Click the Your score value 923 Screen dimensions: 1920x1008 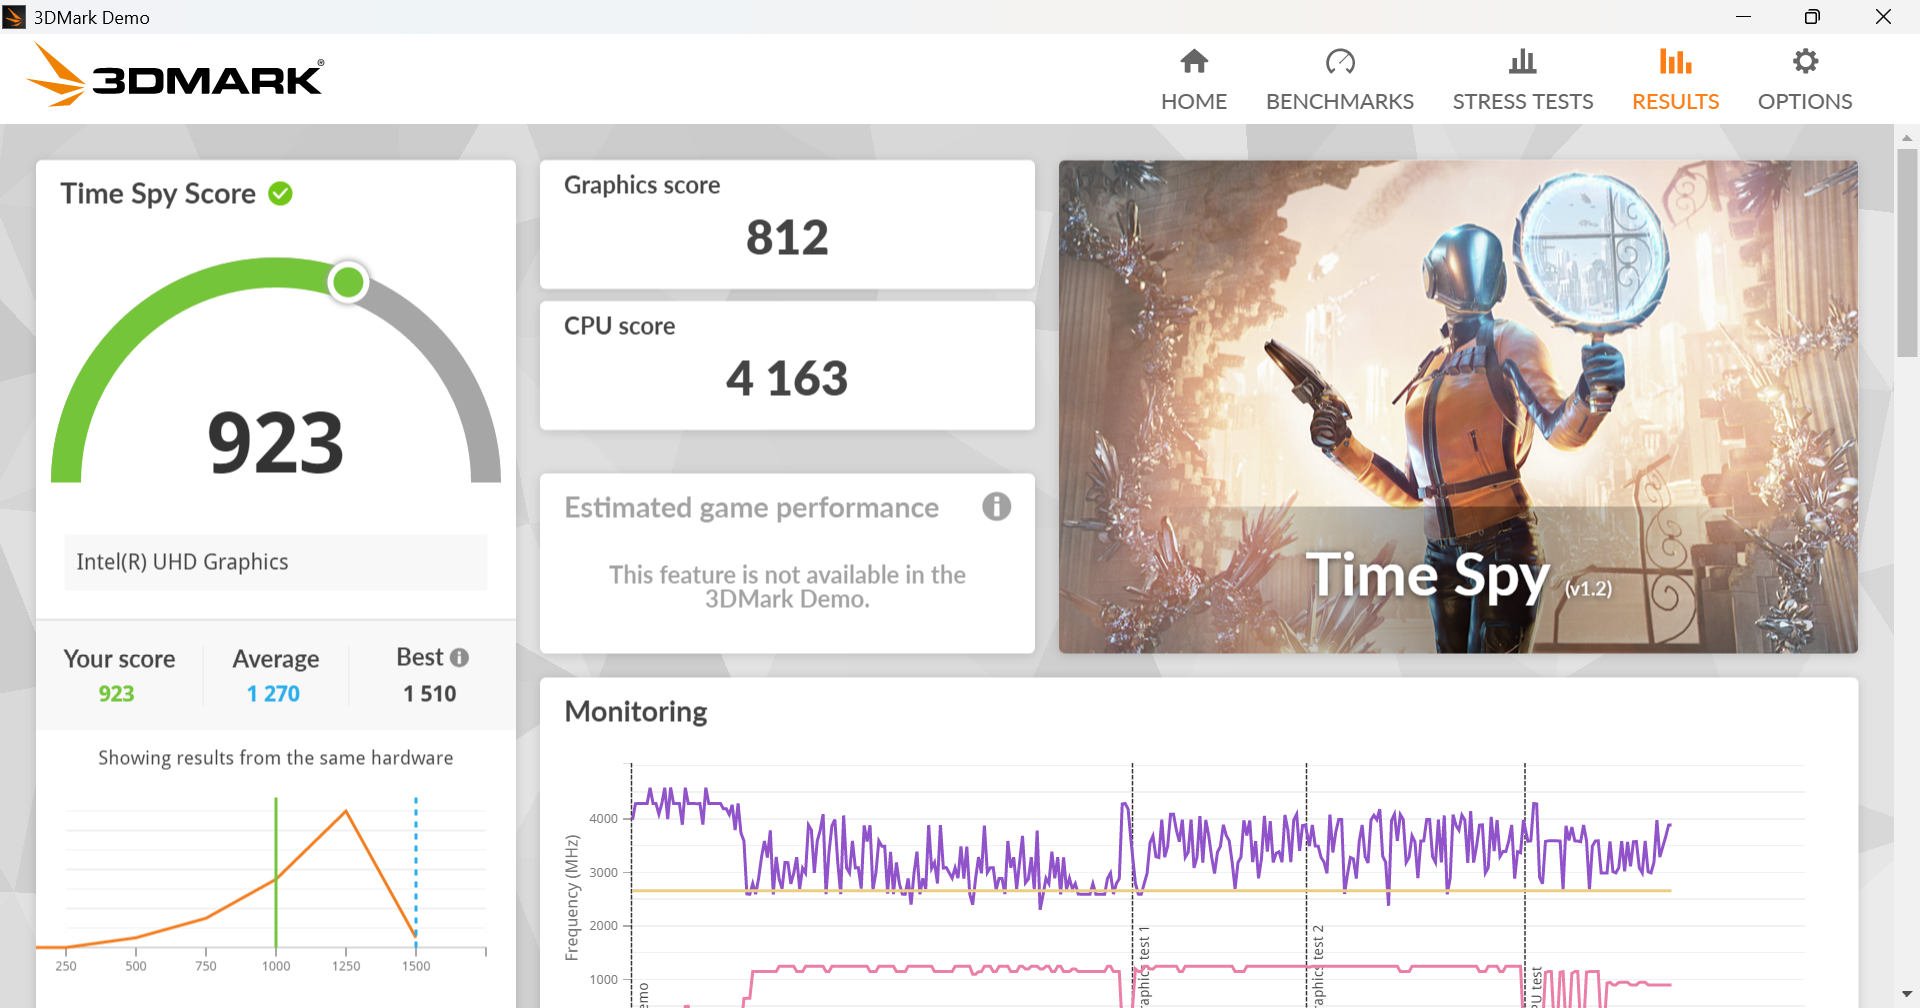[x=116, y=694]
